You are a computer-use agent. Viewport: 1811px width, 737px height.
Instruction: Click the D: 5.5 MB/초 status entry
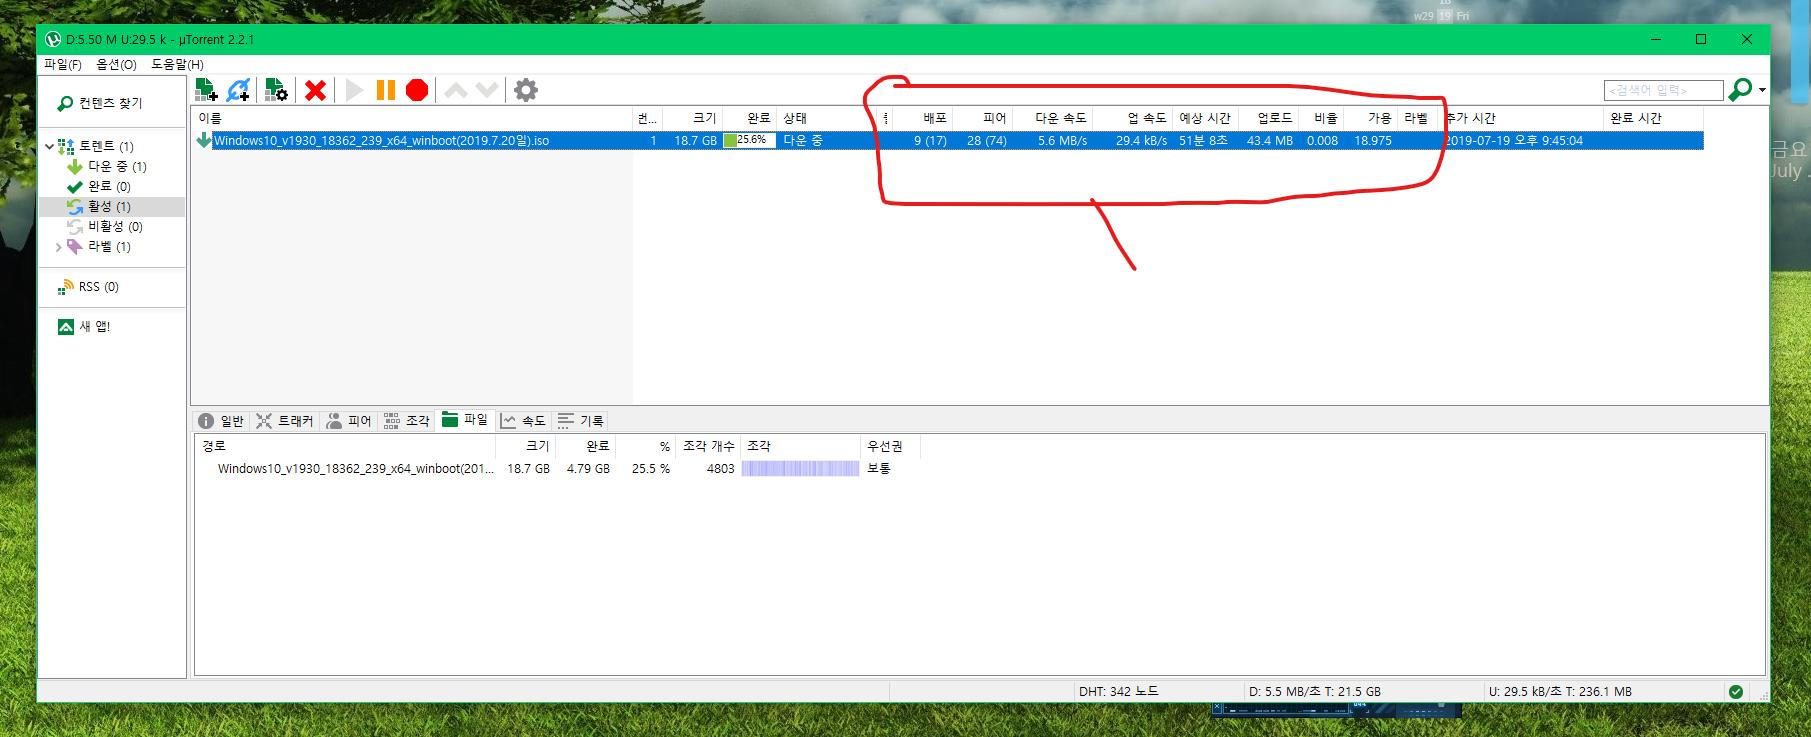tap(1314, 691)
